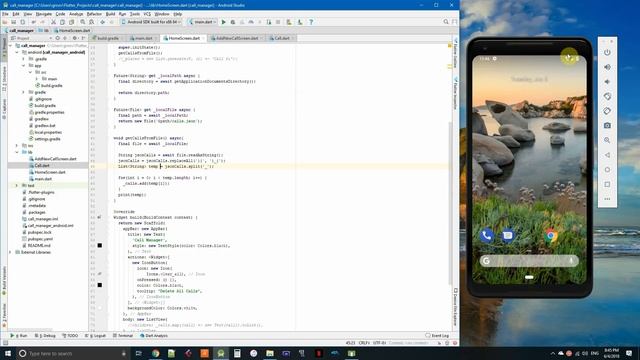Open Android Studio from the Windows taskbar
The width and height of the screenshot is (640, 360).
coord(221,353)
